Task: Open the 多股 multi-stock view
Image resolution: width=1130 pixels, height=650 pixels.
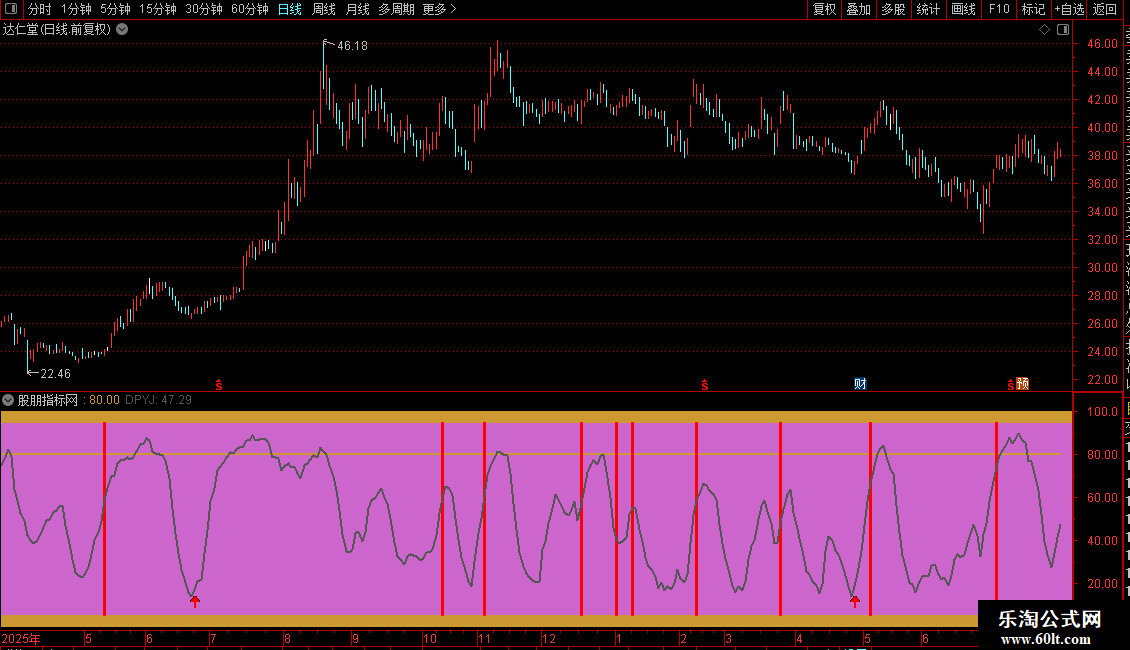Action: click(894, 9)
